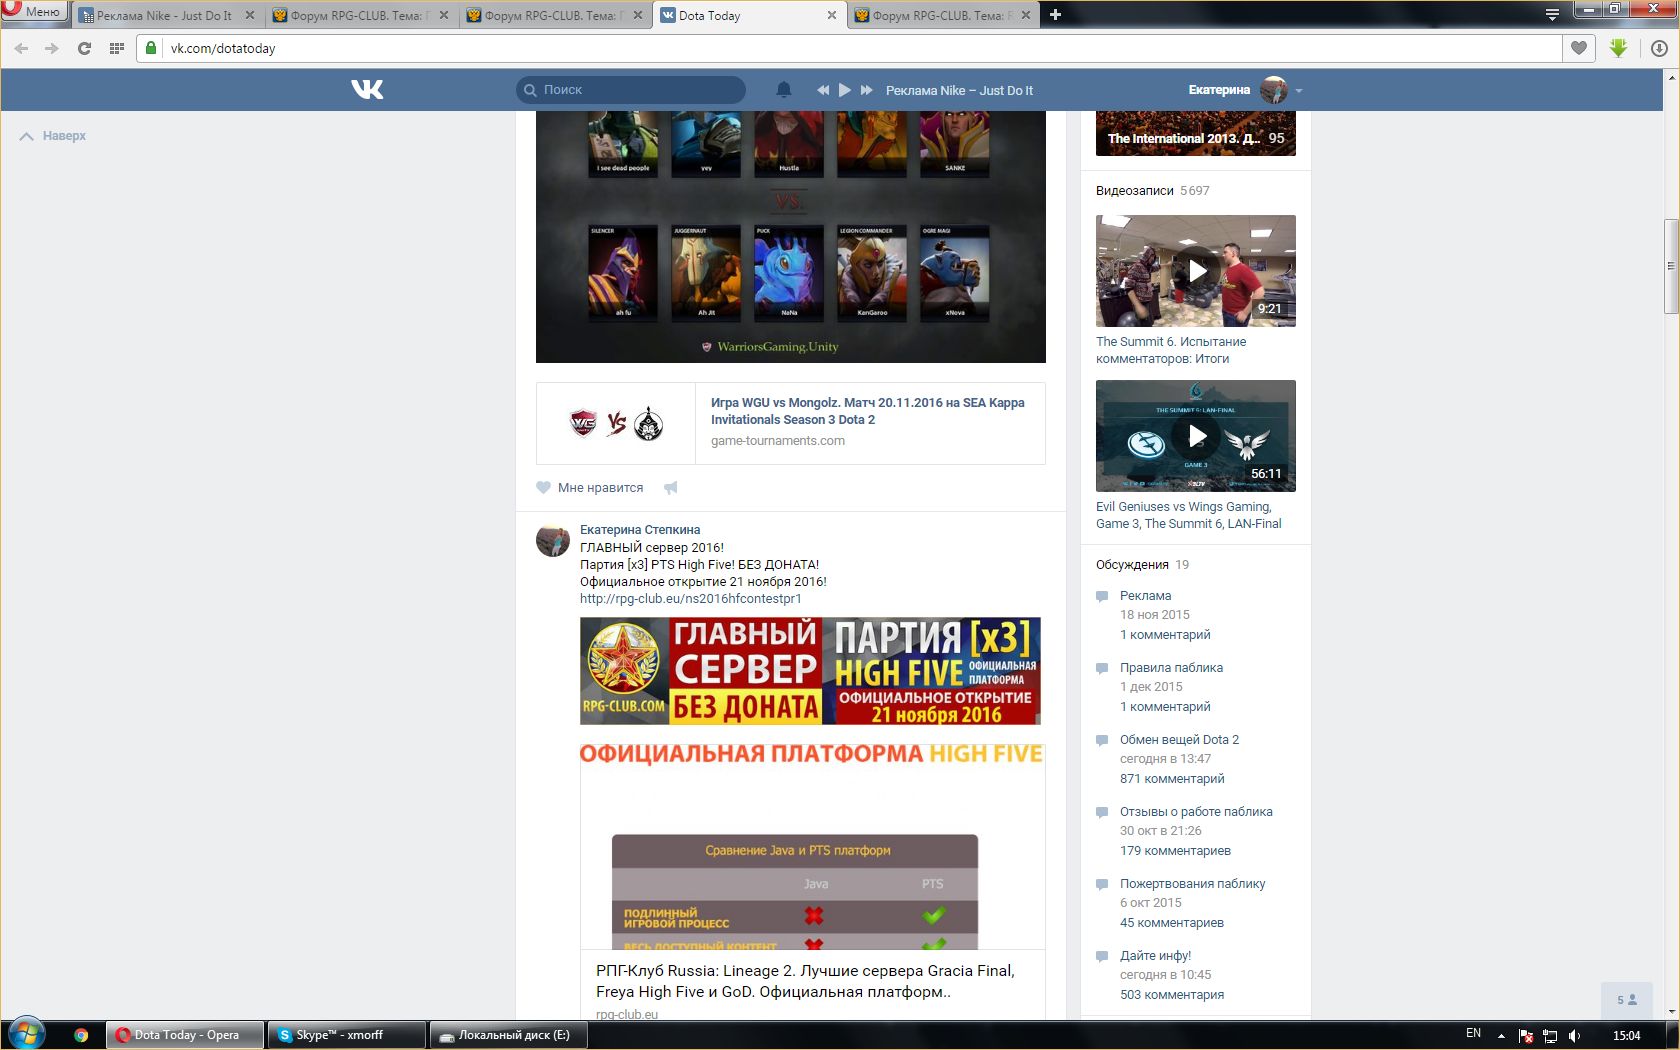
Task: Open Отзывы о работе паблика discussion
Action: tap(1196, 812)
